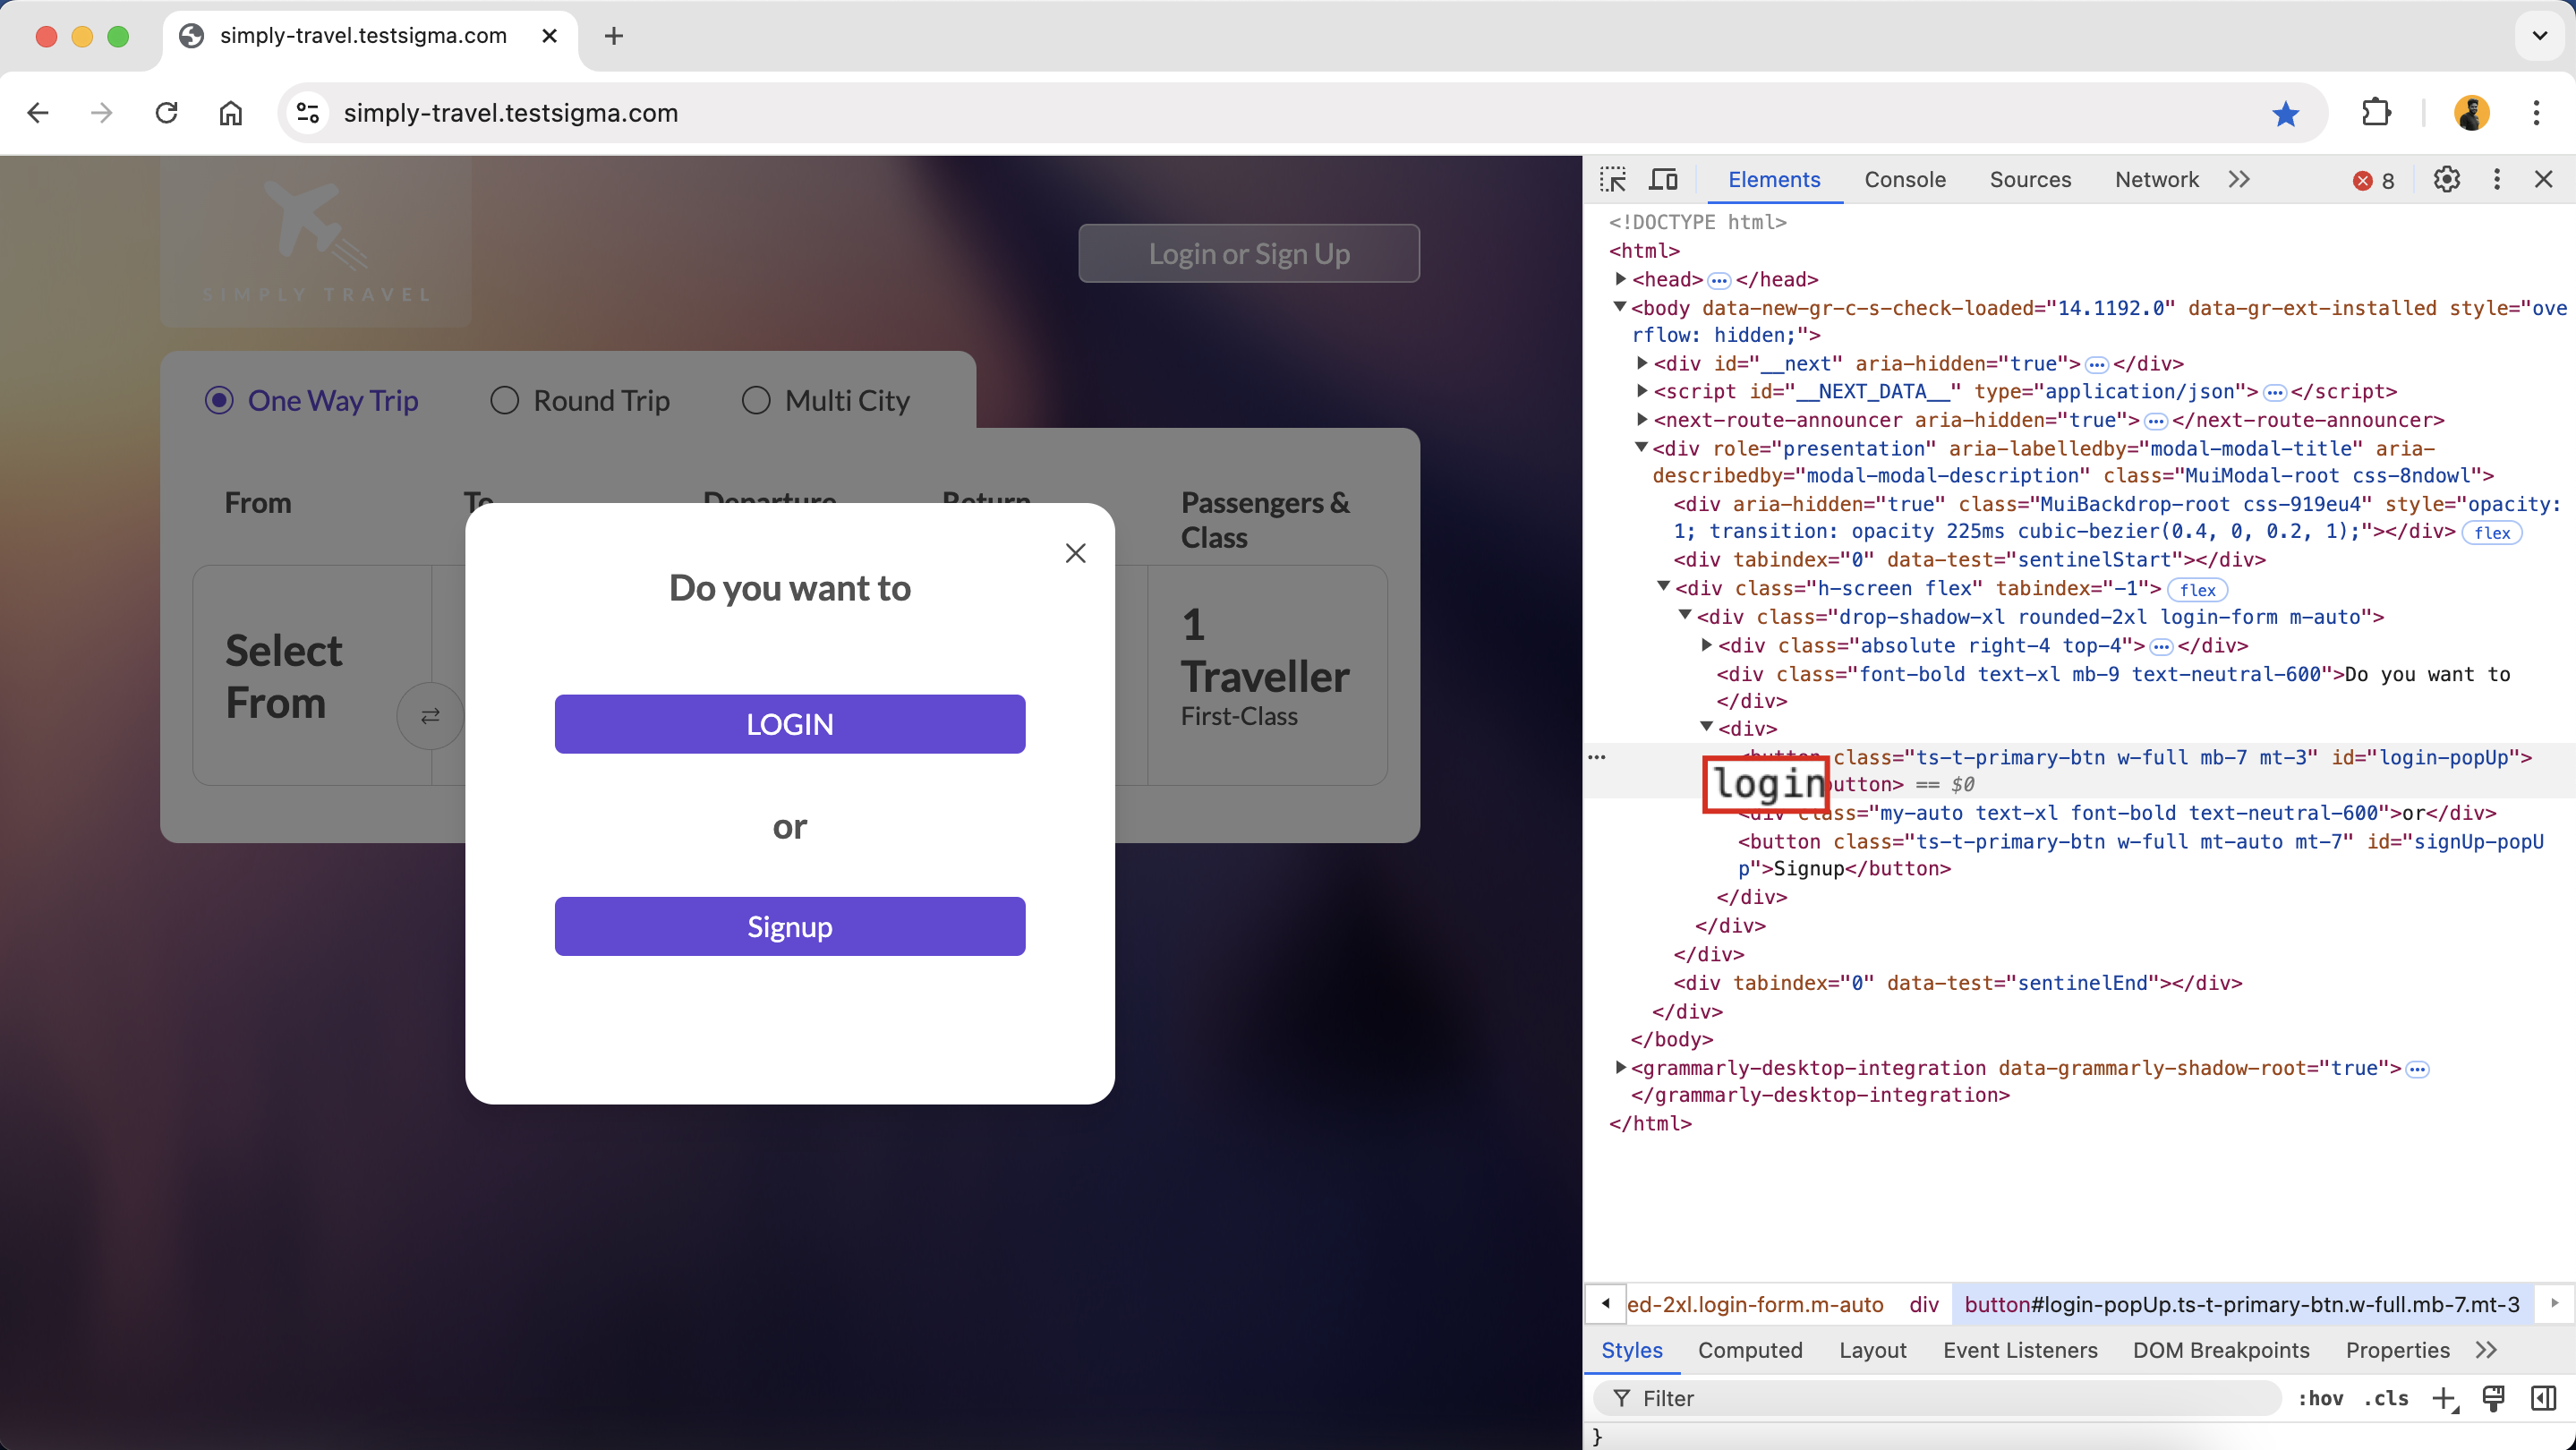
Task: Expand the __NEXT_DATA__ script node
Action: point(1641,391)
